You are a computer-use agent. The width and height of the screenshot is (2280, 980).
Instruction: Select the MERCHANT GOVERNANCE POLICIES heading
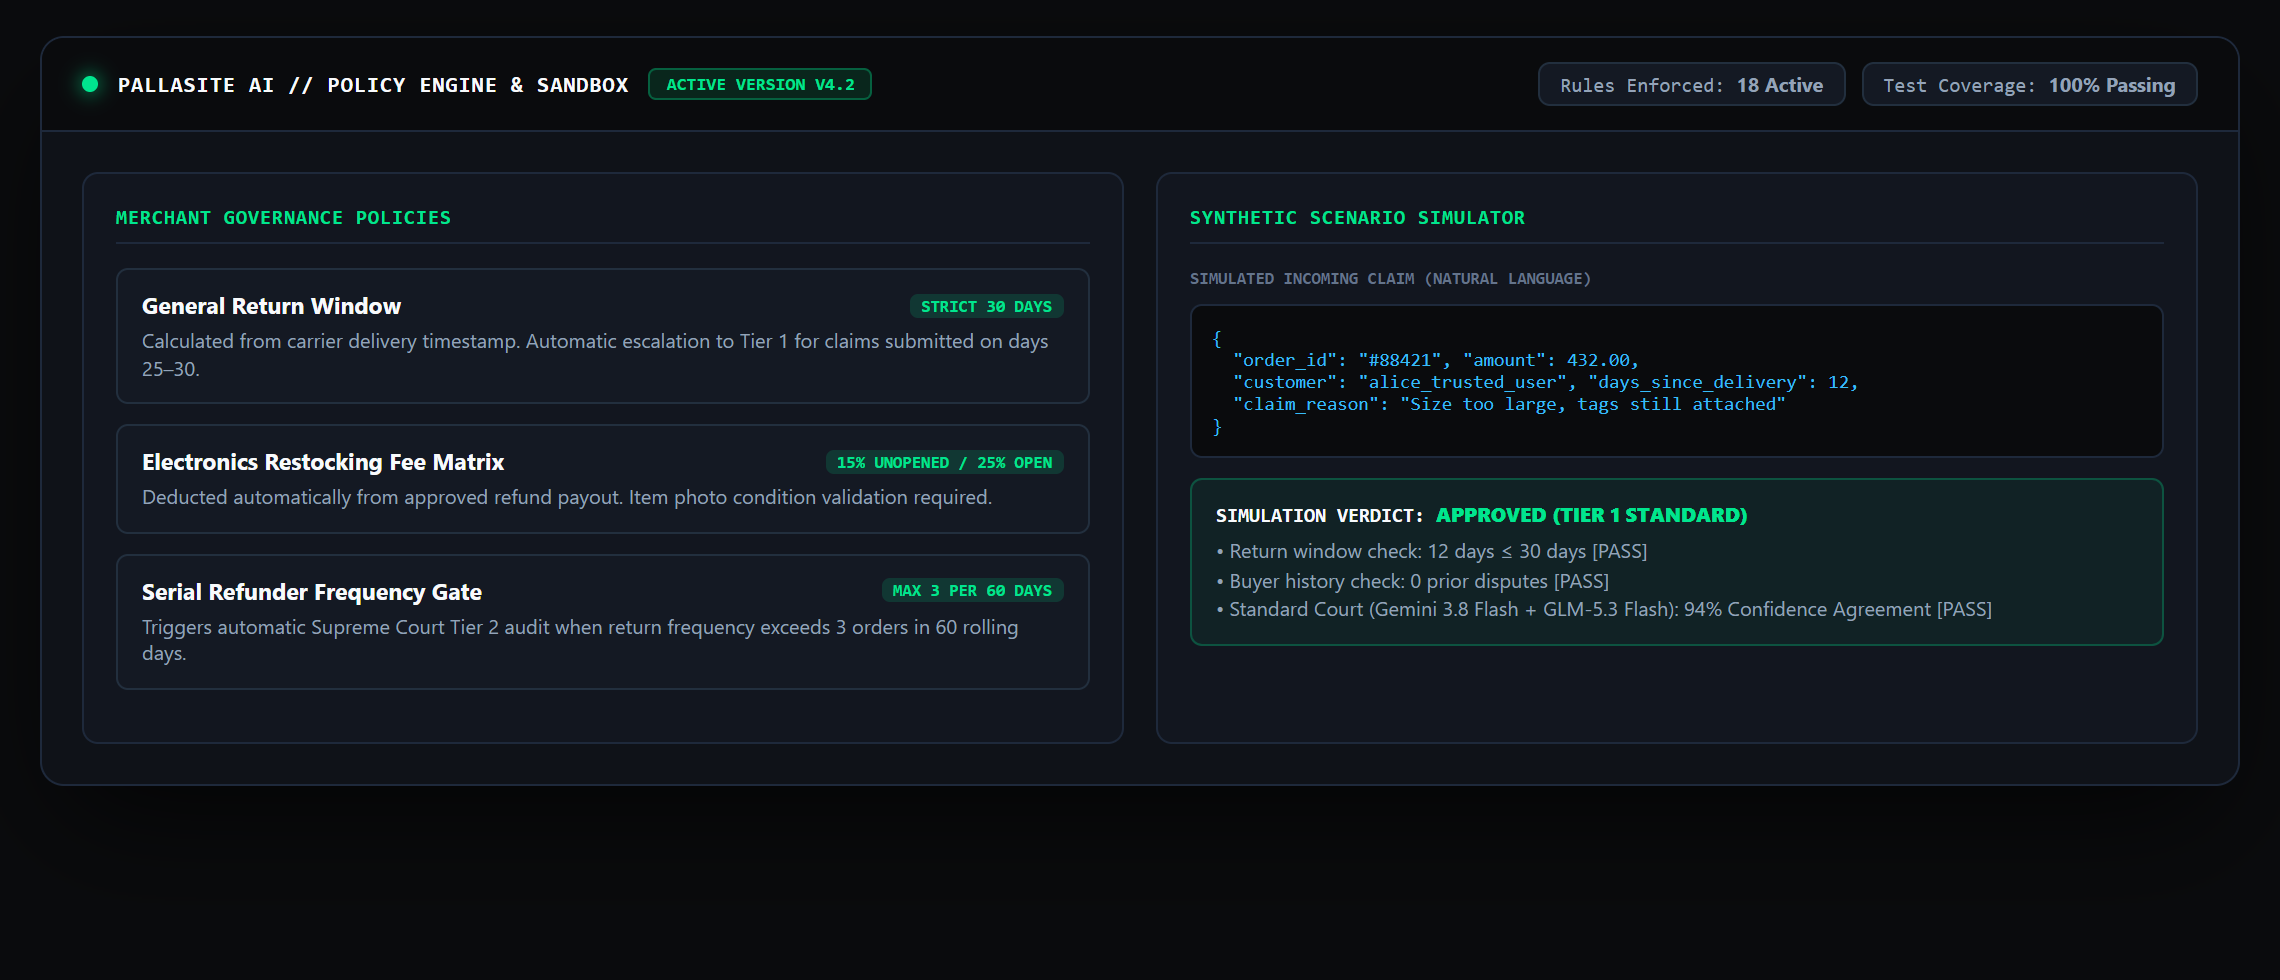coord(283,218)
